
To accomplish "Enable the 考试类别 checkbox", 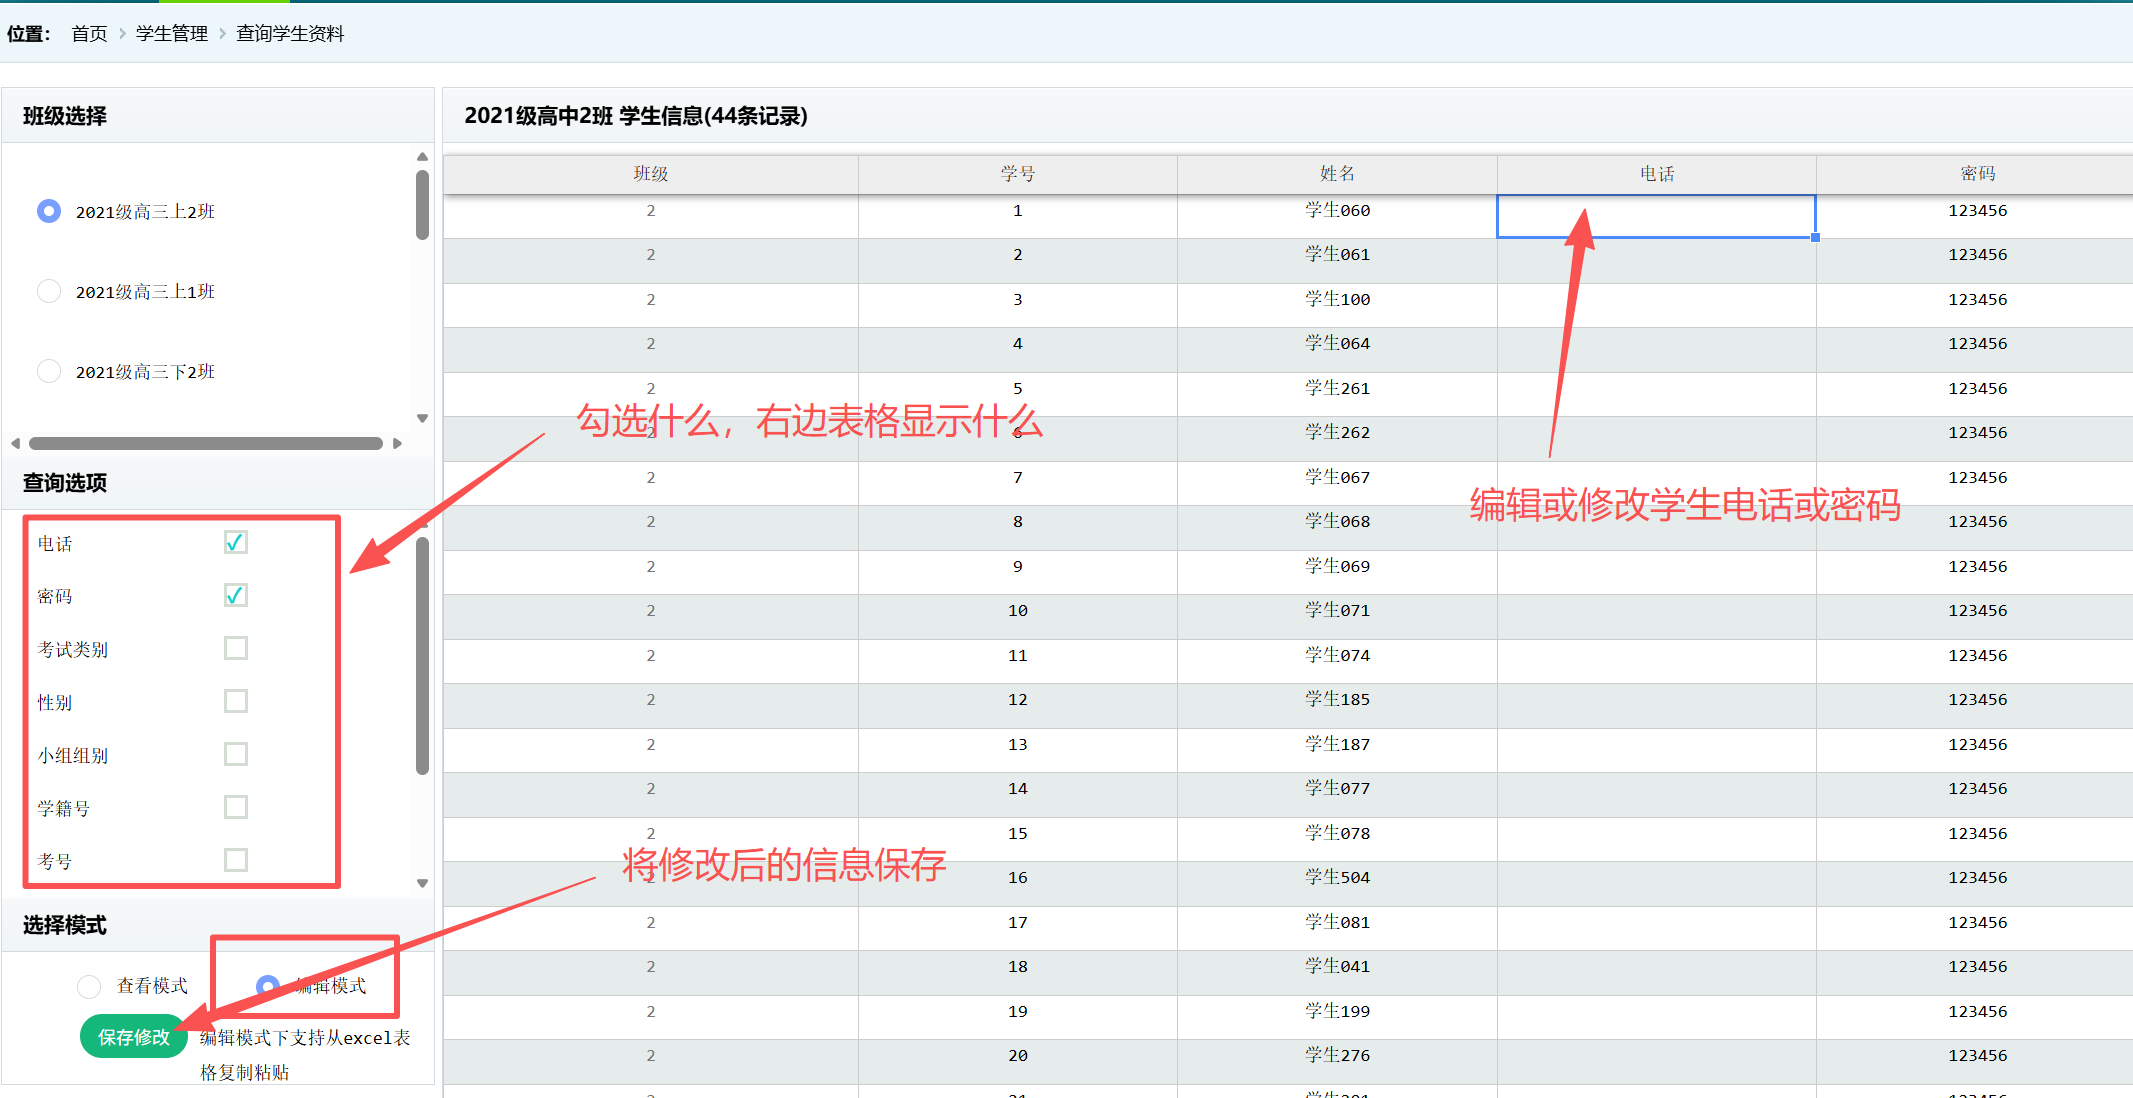I will pos(235,648).
